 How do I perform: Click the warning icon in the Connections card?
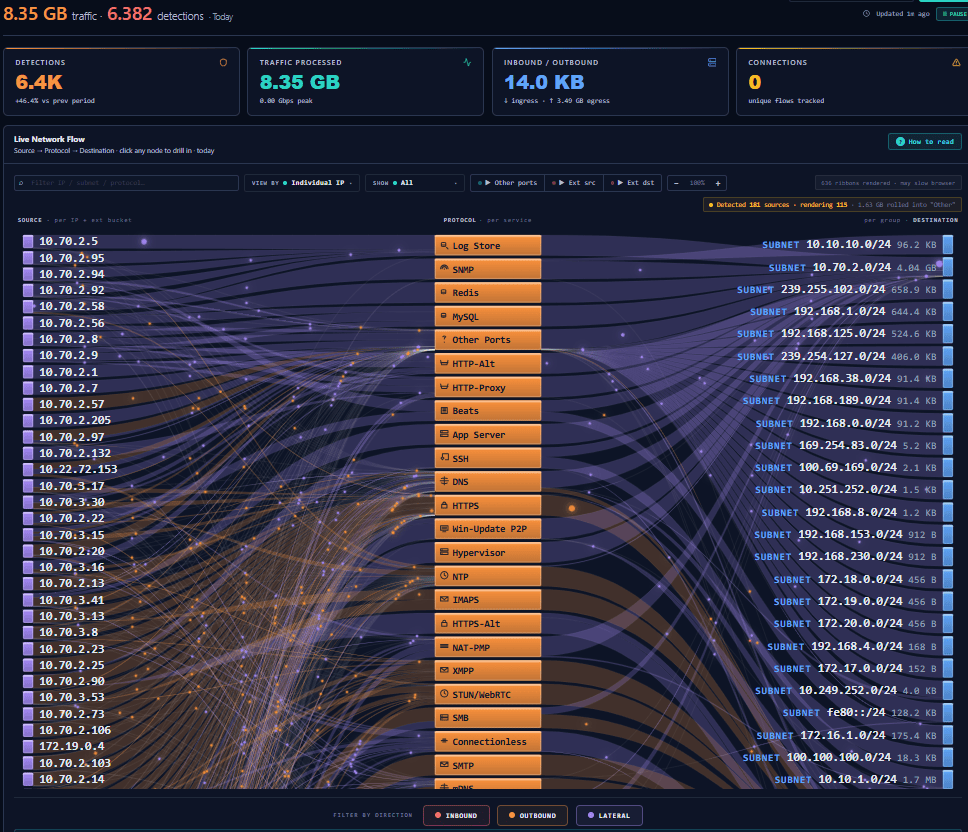956,62
